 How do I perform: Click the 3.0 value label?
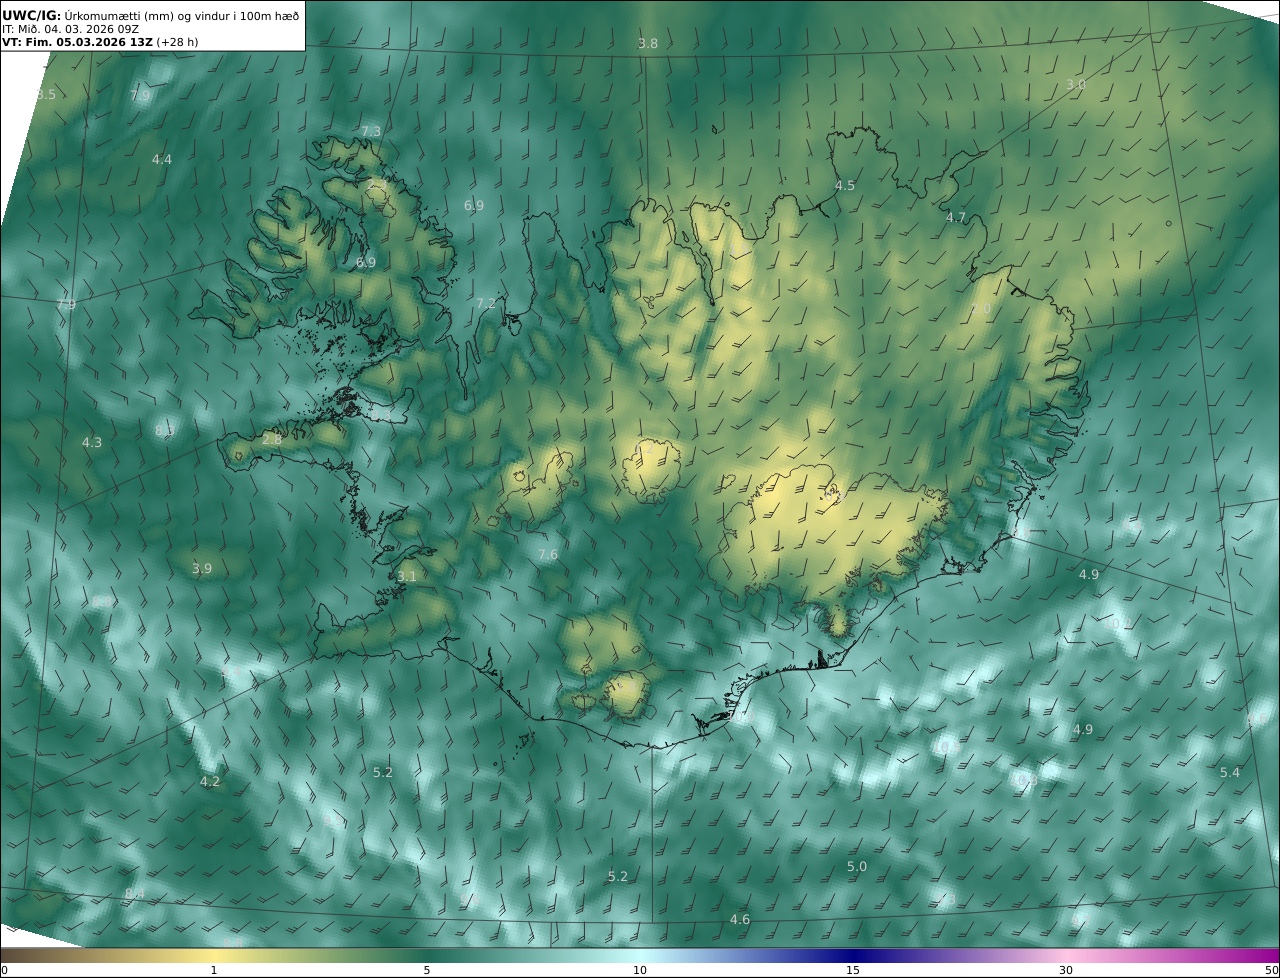point(1075,85)
